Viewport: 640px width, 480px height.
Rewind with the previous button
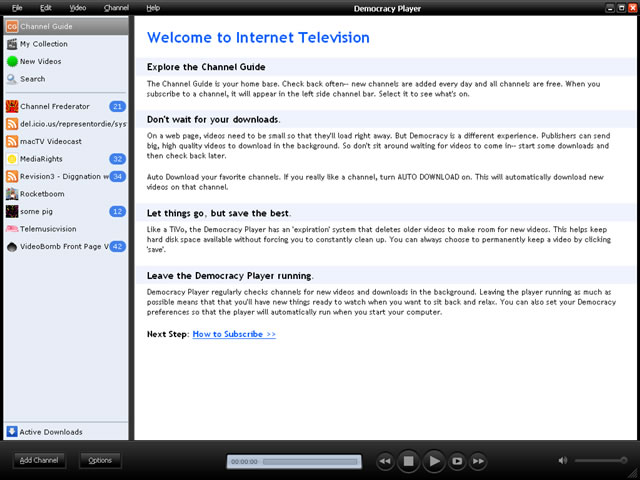tap(385, 461)
